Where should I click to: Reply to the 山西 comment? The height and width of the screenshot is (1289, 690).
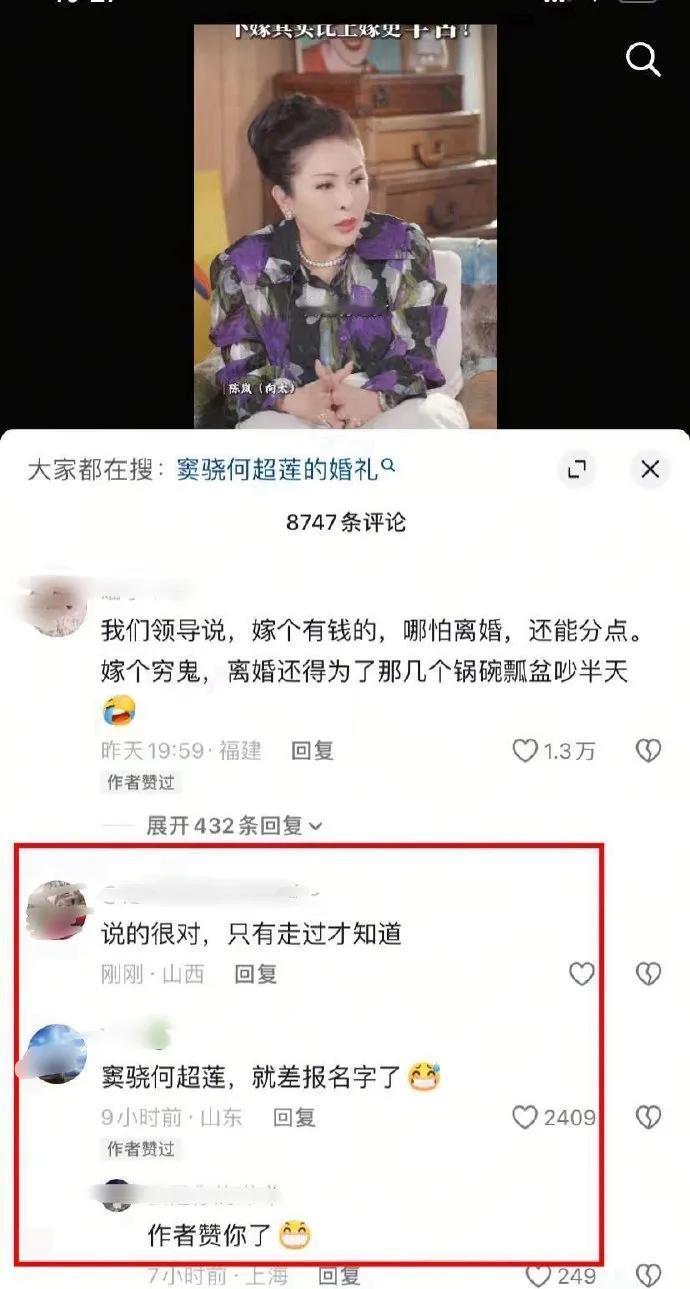(255, 973)
